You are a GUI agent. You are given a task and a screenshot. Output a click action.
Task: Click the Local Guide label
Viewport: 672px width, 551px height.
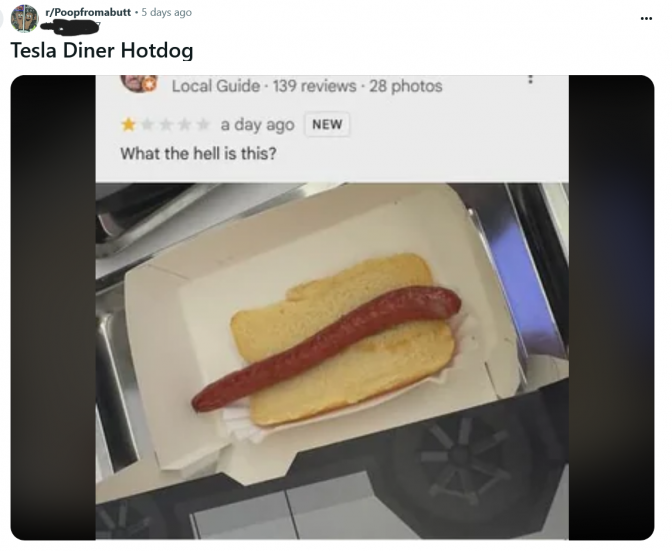click(216, 86)
